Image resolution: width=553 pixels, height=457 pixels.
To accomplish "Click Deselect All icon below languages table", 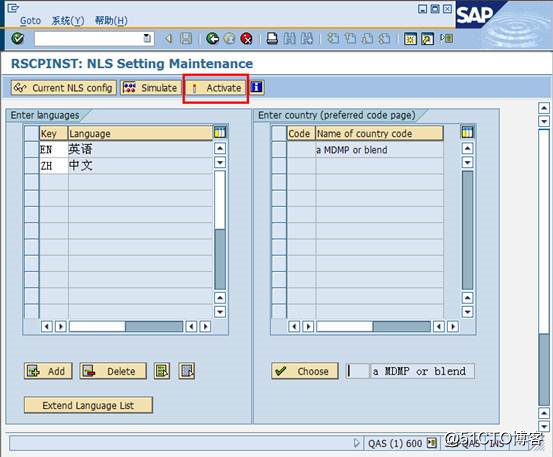I will tap(187, 371).
